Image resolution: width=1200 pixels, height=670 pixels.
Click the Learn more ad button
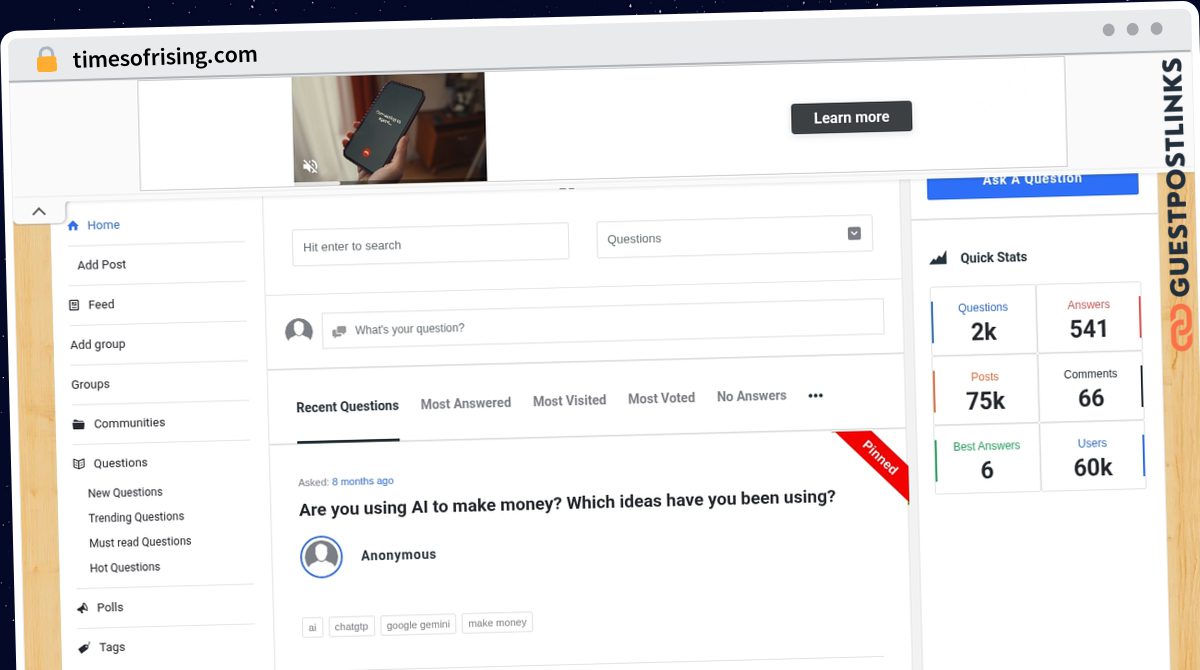851,117
